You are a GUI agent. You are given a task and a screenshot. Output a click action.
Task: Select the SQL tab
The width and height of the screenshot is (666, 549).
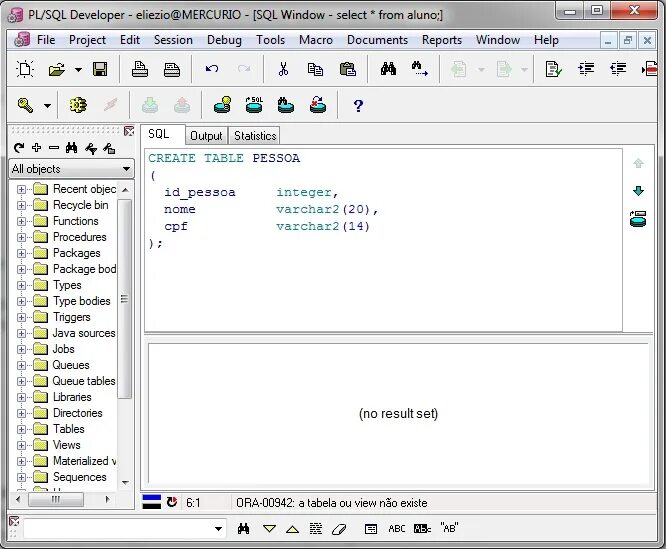pos(162,134)
